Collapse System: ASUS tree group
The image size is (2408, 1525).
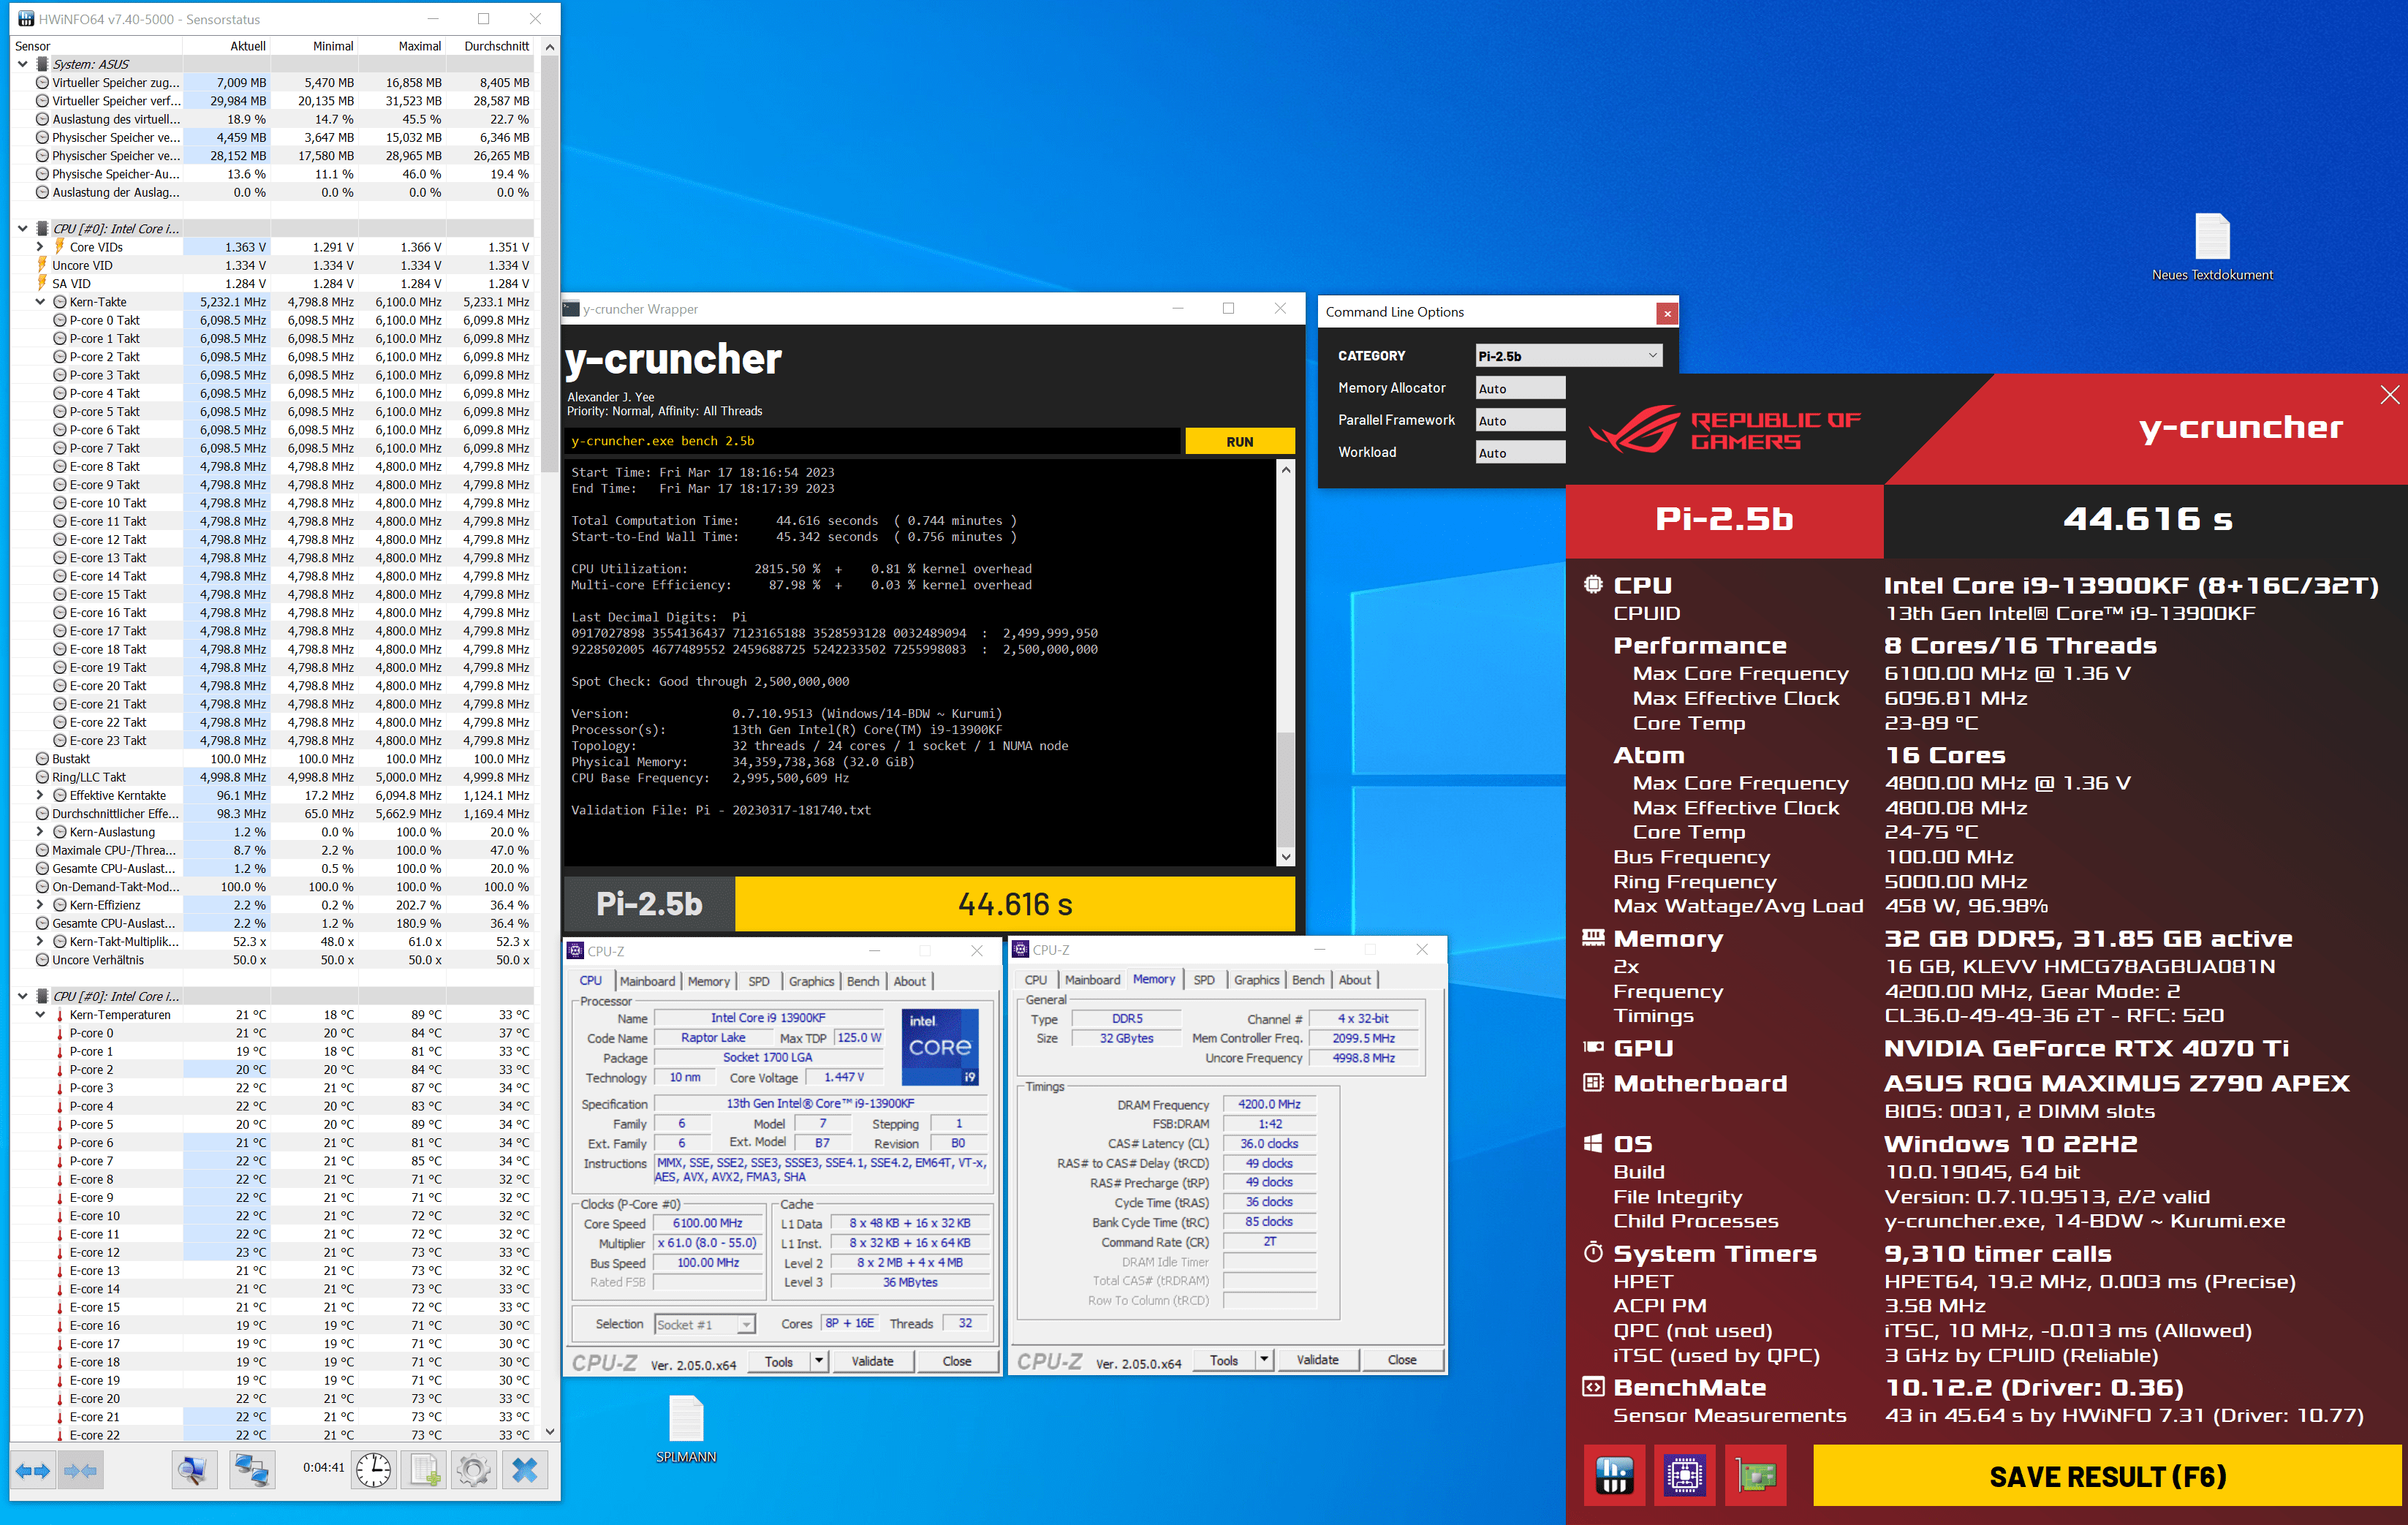(22, 64)
